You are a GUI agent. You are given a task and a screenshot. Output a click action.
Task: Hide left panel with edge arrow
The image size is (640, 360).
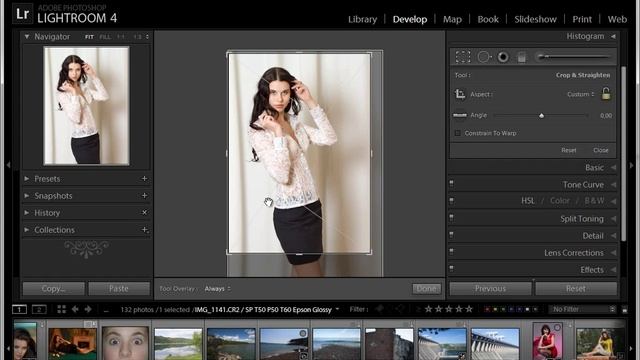click(x=8, y=165)
